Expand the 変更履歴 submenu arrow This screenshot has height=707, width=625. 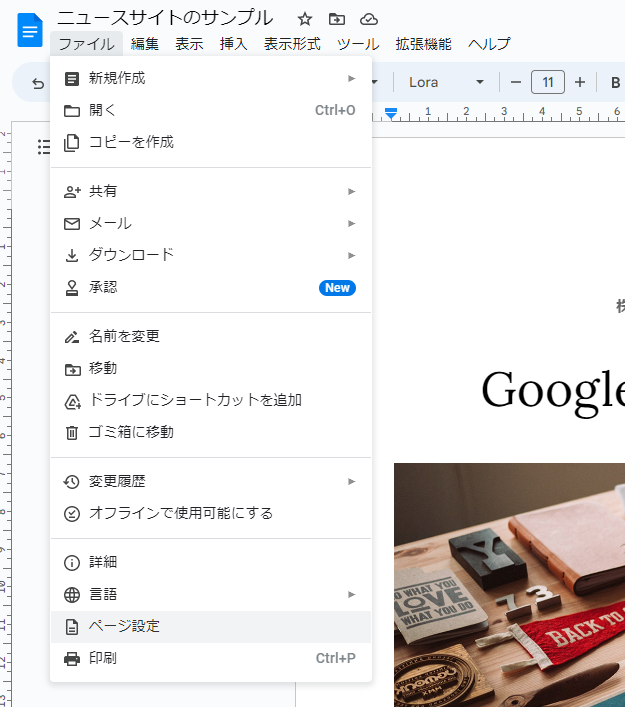pyautogui.click(x=352, y=482)
